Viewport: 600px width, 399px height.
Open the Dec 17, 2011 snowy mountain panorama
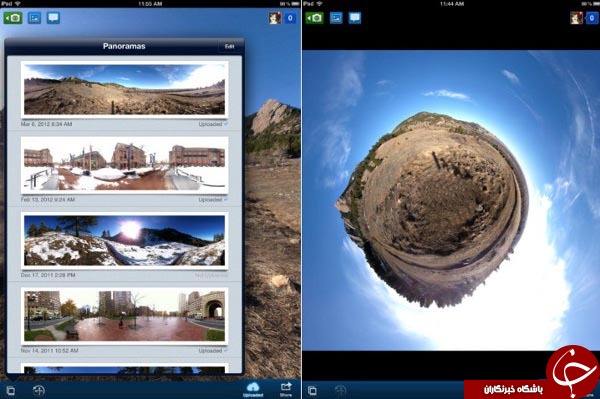(x=124, y=241)
